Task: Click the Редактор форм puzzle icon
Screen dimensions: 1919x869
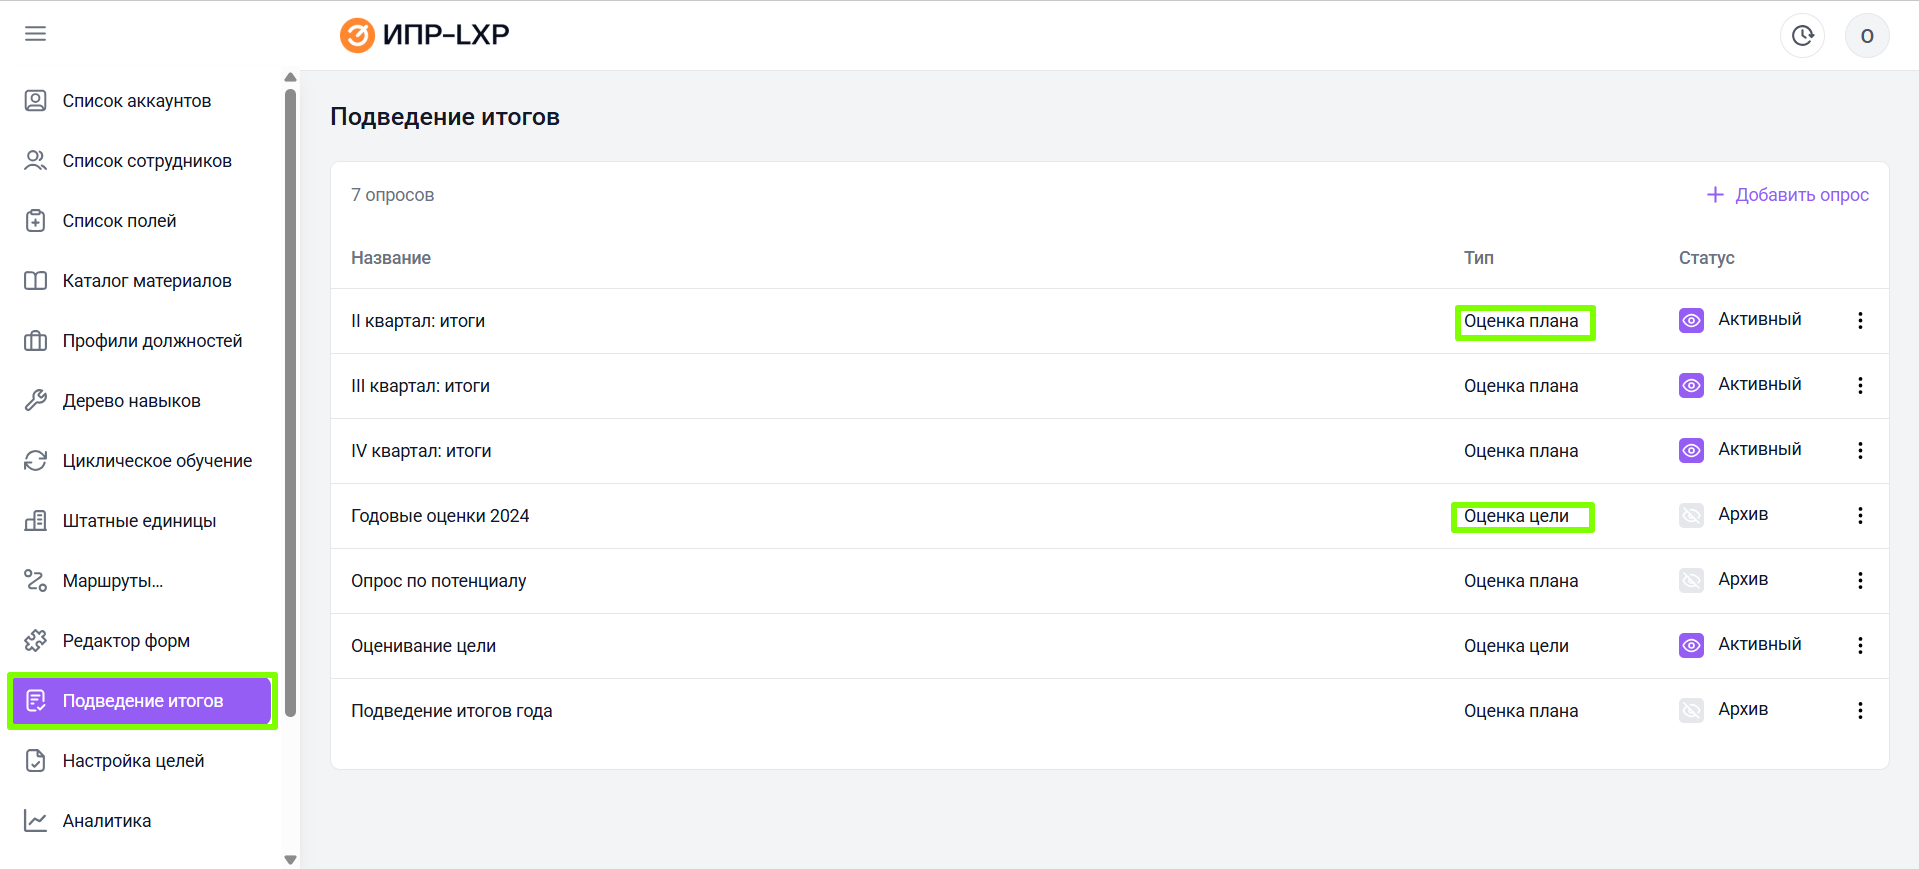Action: pyautogui.click(x=36, y=641)
